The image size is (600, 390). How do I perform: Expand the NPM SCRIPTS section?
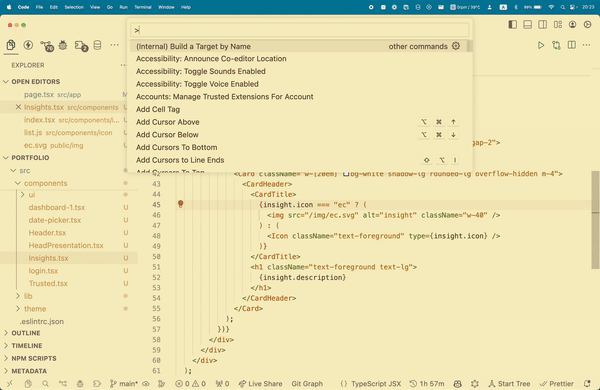pyautogui.click(x=34, y=358)
